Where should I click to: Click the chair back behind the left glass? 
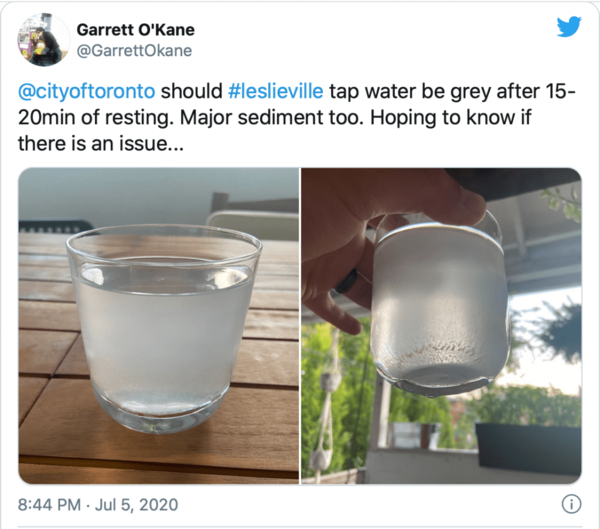[x=254, y=224]
